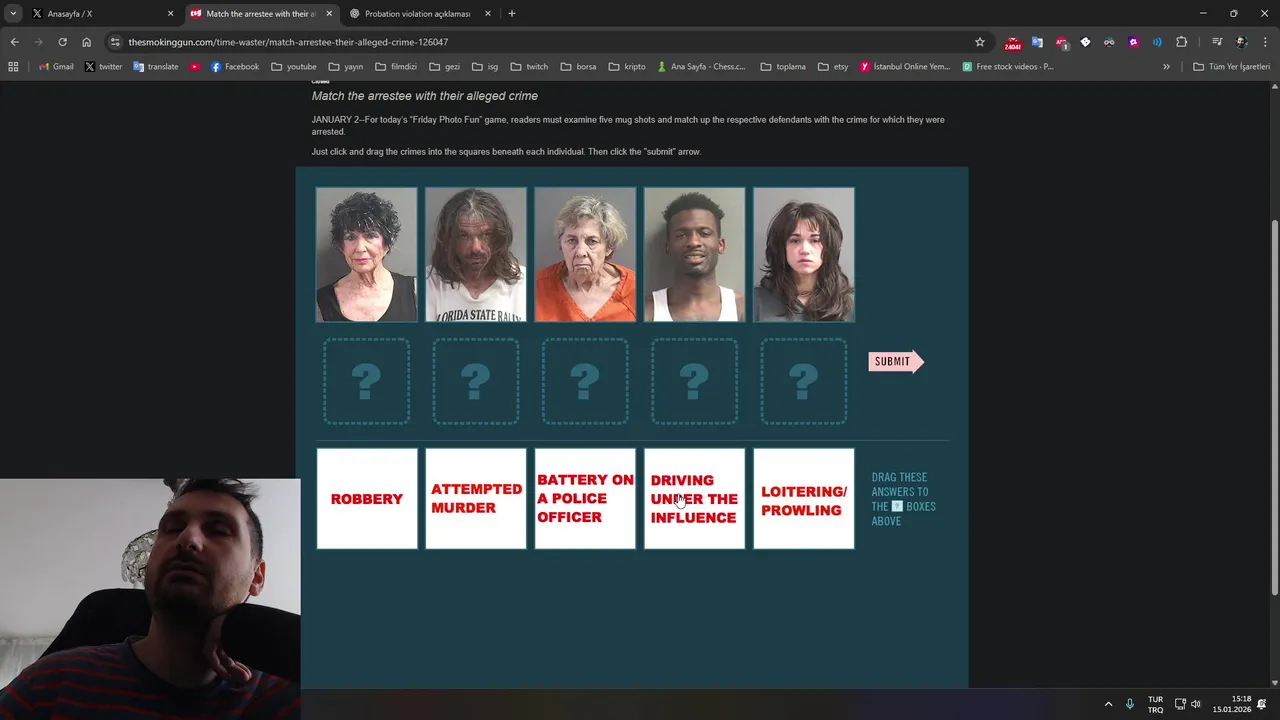Expand the gezi bookmarks folder
The height and width of the screenshot is (720, 1280).
click(x=444, y=67)
